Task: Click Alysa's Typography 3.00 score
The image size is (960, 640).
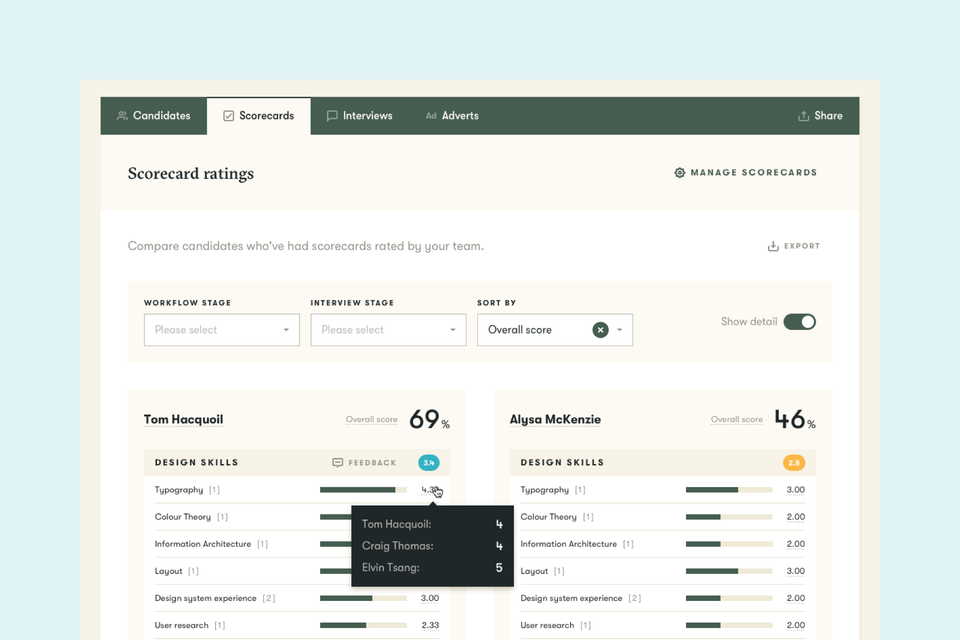Action: (x=795, y=490)
